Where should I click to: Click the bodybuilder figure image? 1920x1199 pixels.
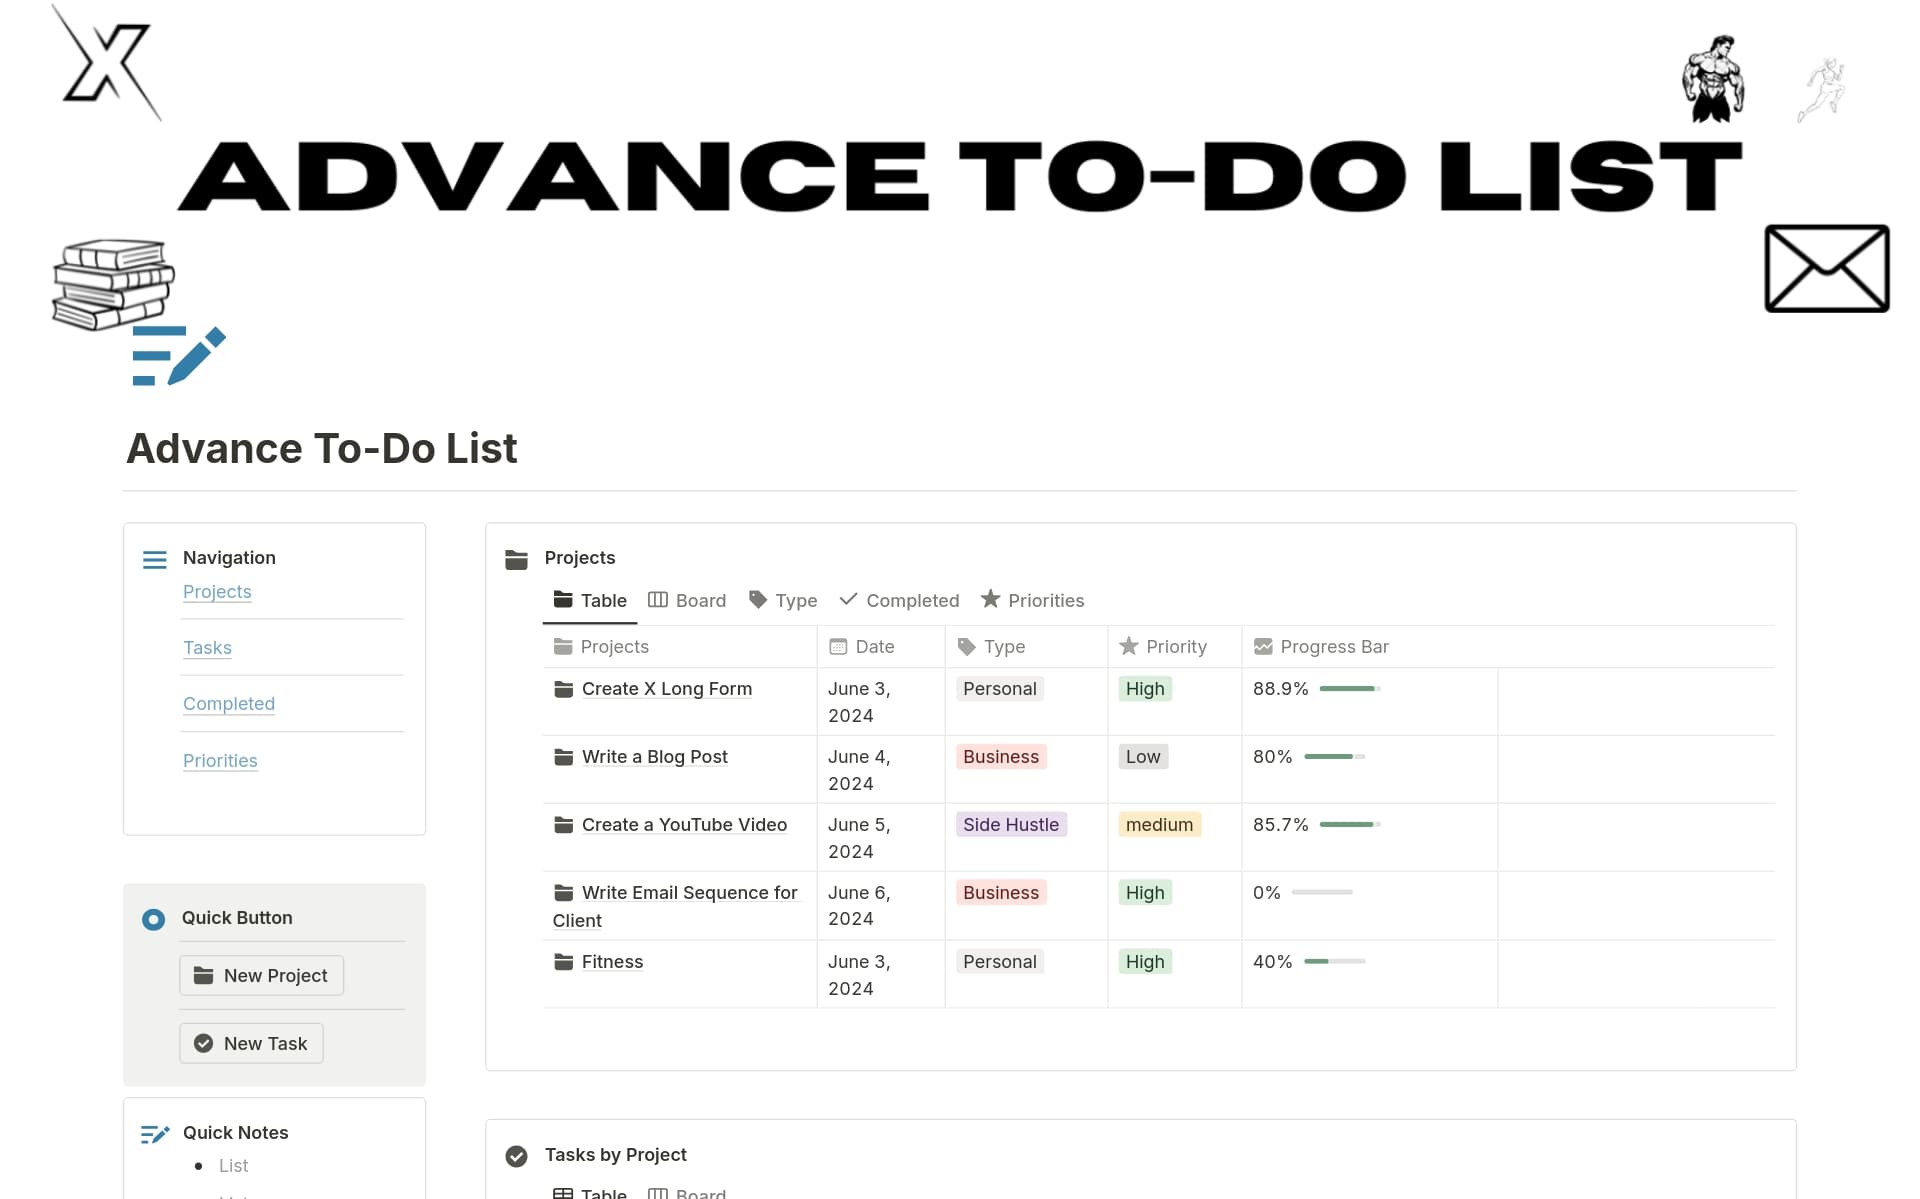pyautogui.click(x=1713, y=79)
